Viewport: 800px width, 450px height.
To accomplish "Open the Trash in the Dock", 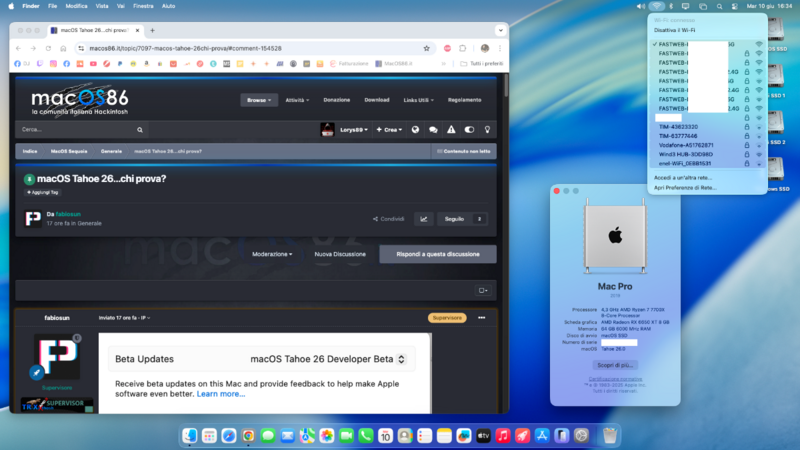I will click(610, 436).
